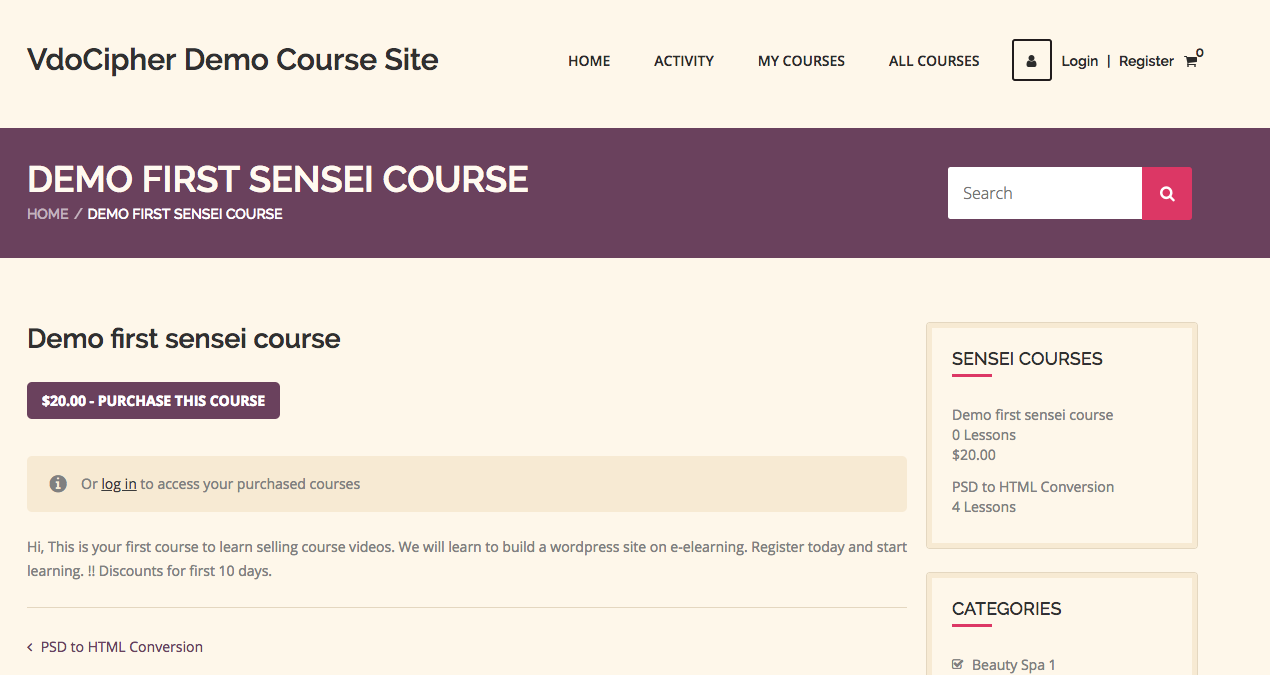Image resolution: width=1270 pixels, height=675 pixels.
Task: Focus the Search input field
Action: click(1045, 193)
